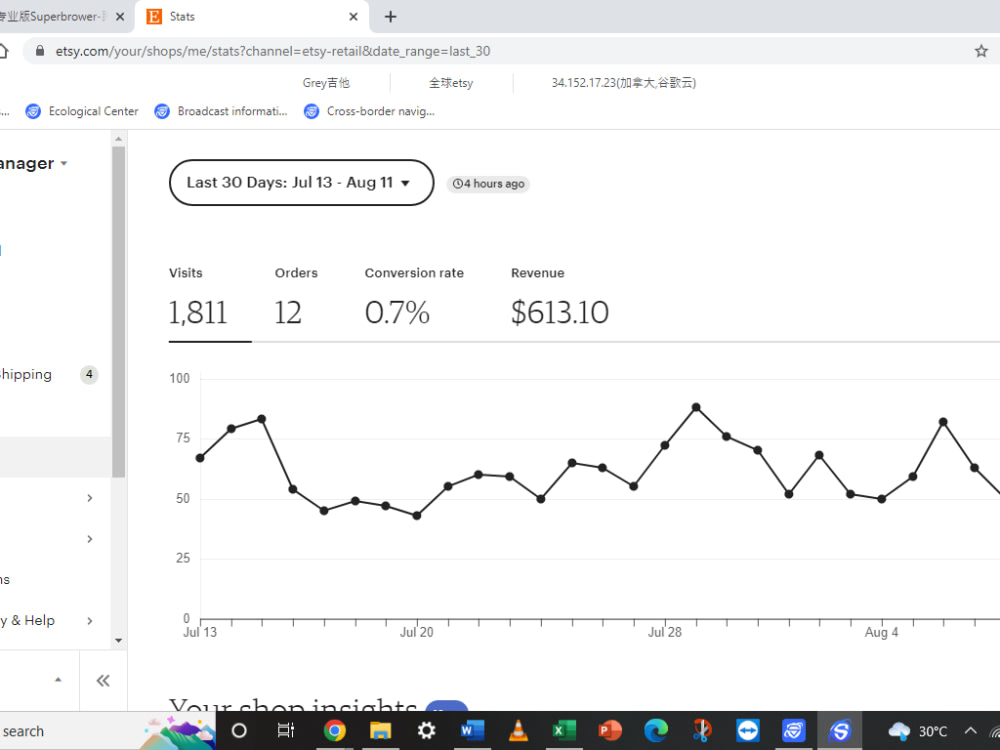Close the Stats browser tab
The height and width of the screenshot is (750, 1000).
pos(353,17)
